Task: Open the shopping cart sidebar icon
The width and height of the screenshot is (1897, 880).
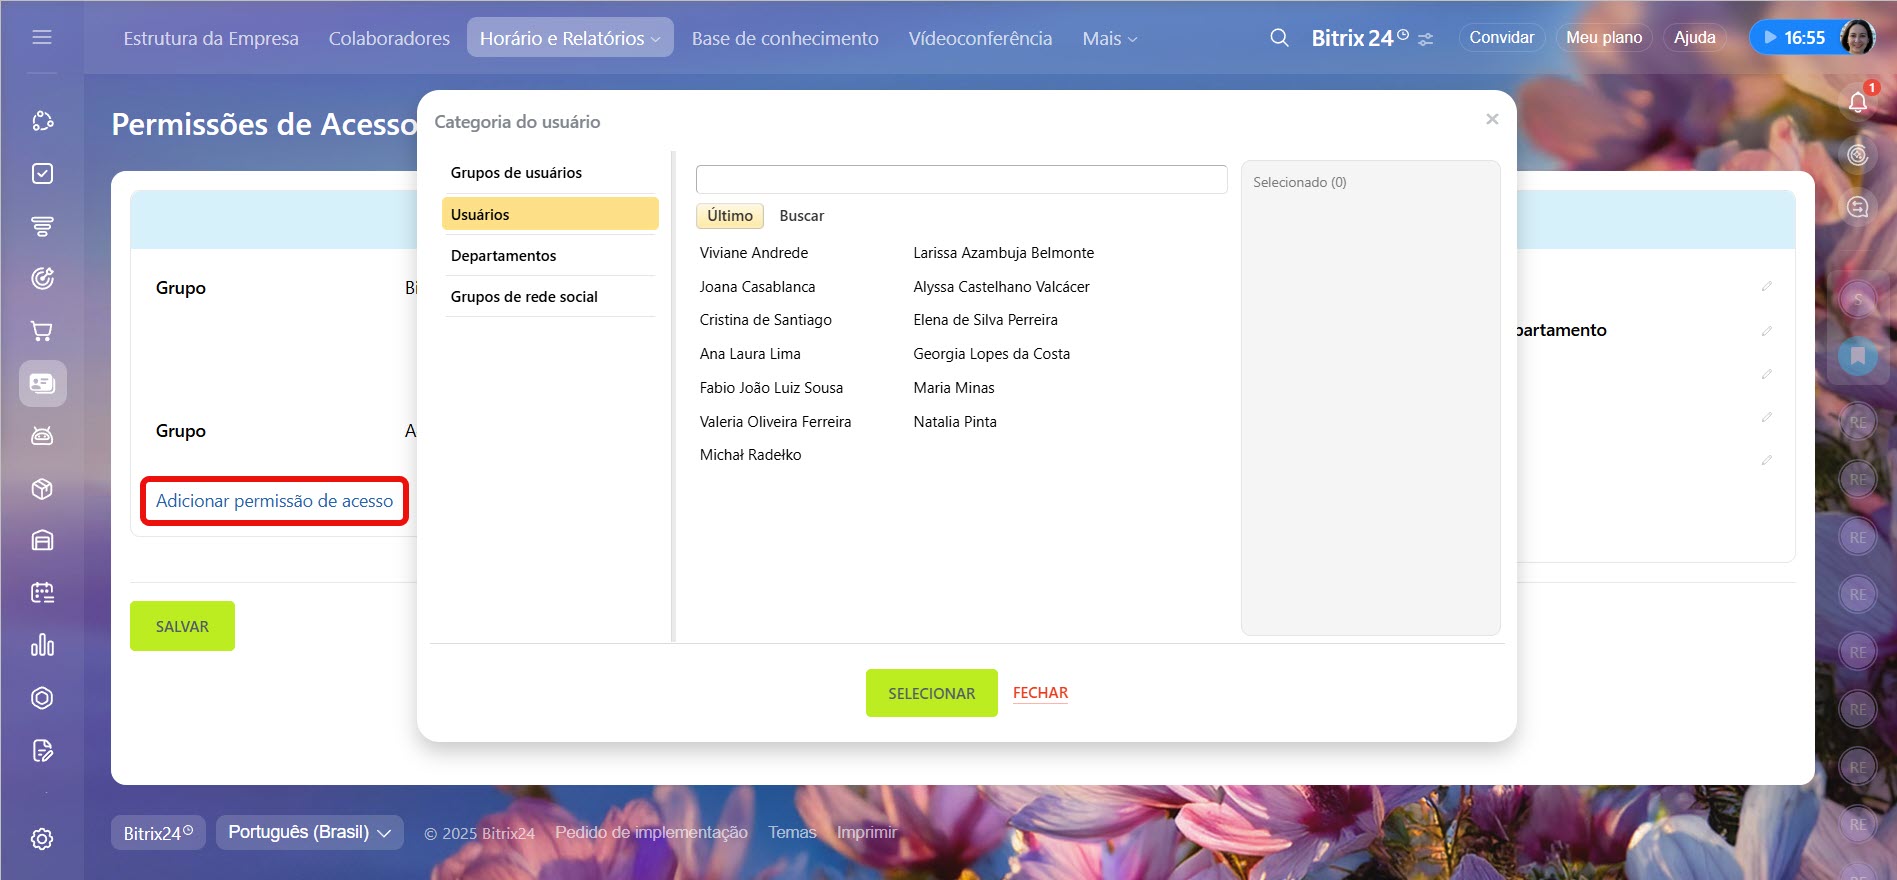Action: coord(42,331)
